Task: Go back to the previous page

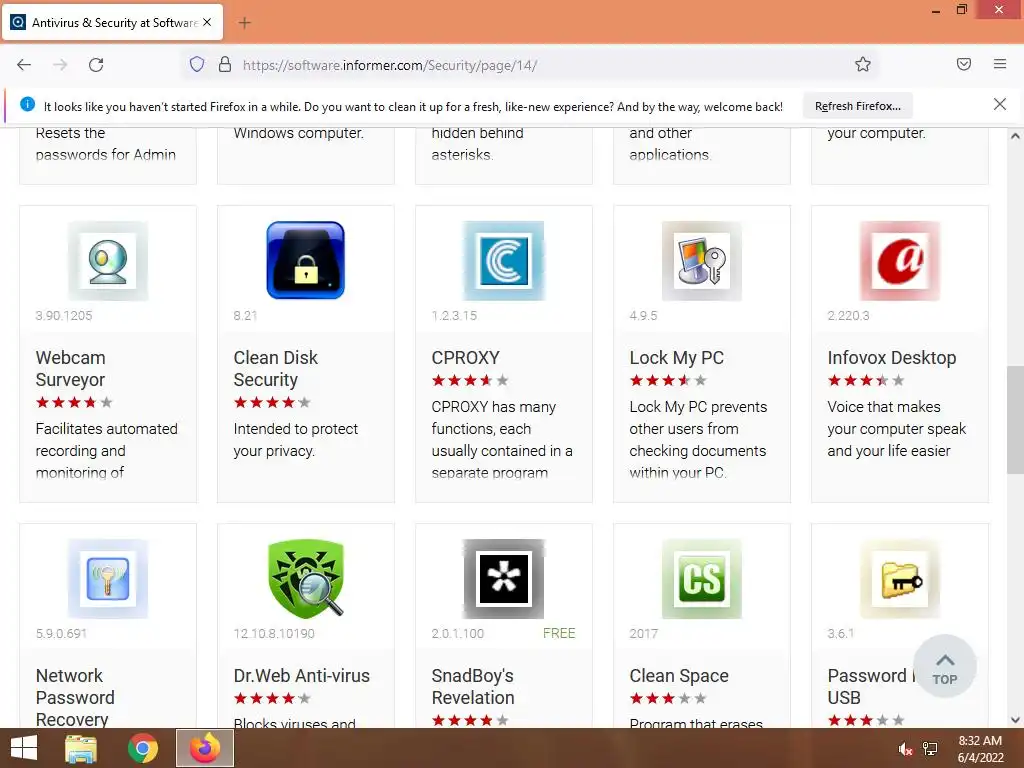Action: (24, 65)
